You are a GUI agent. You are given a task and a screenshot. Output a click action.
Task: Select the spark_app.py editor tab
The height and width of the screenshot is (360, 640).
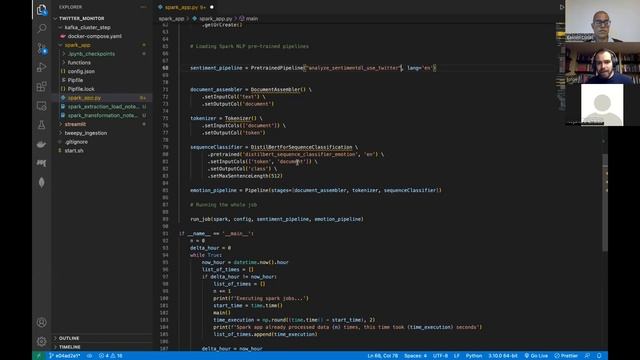pyautogui.click(x=186, y=7)
